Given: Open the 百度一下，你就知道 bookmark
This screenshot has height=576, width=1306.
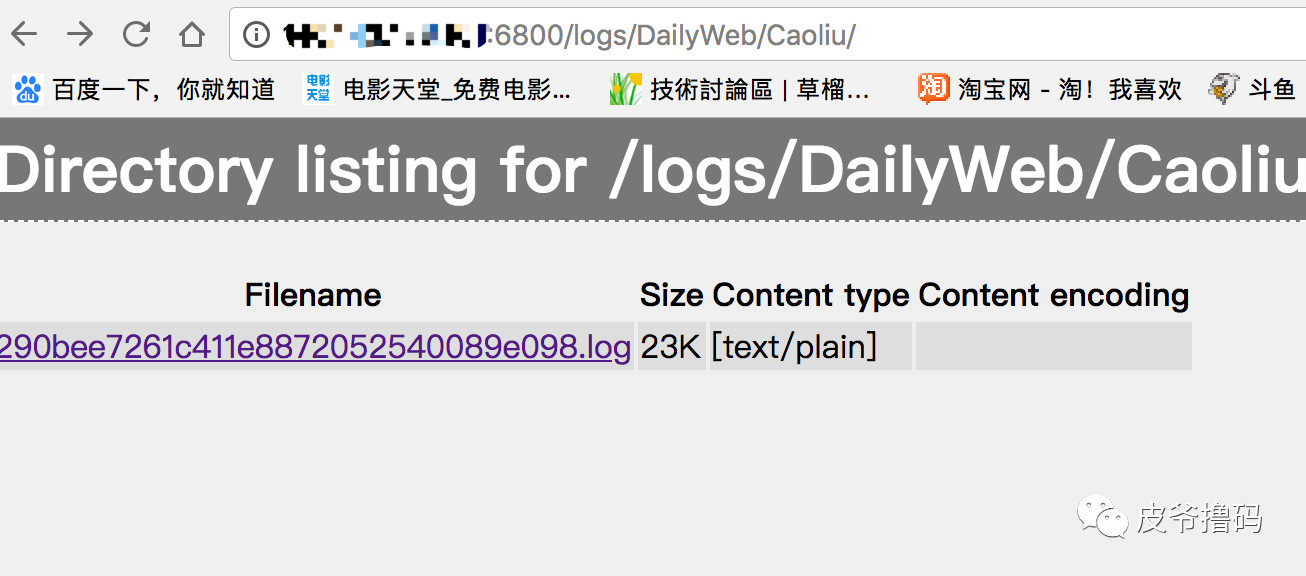Looking at the screenshot, I should [164, 90].
